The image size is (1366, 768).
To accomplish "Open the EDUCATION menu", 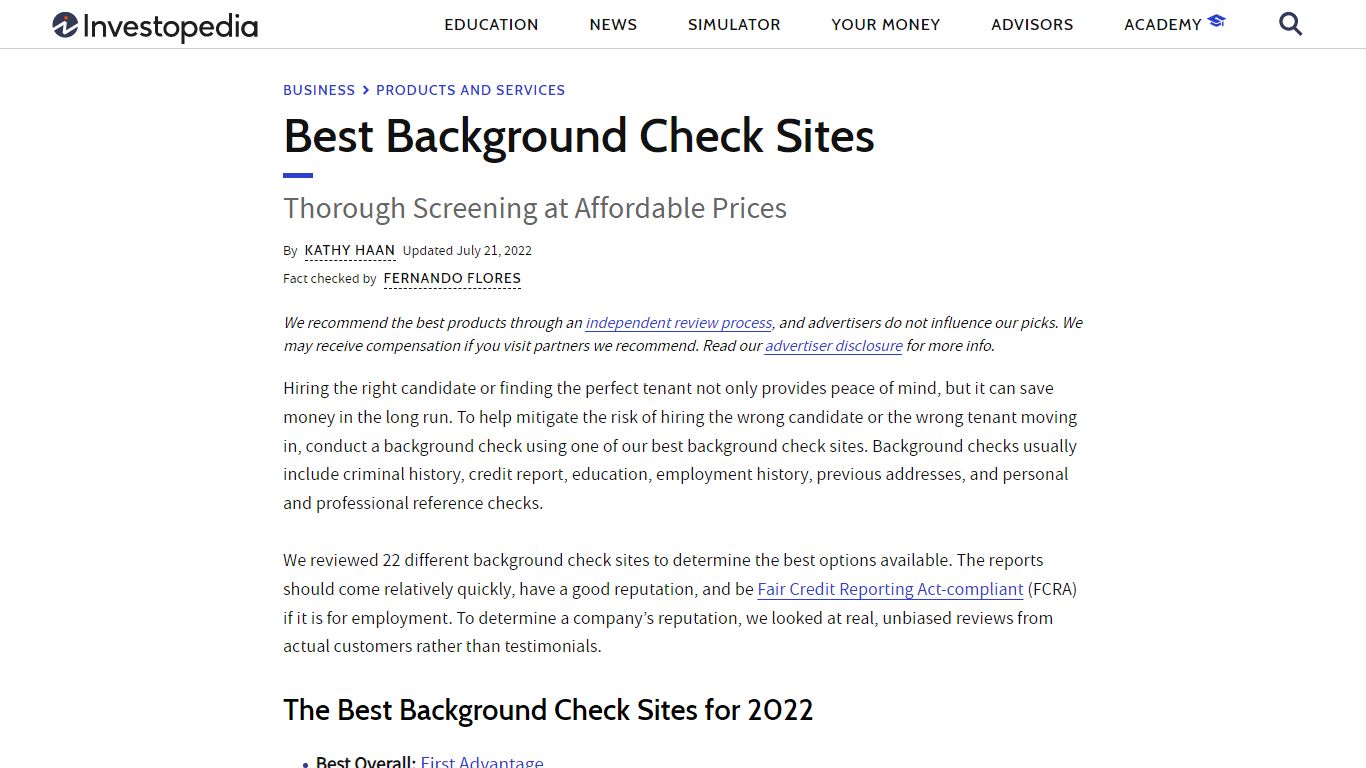I will [491, 25].
